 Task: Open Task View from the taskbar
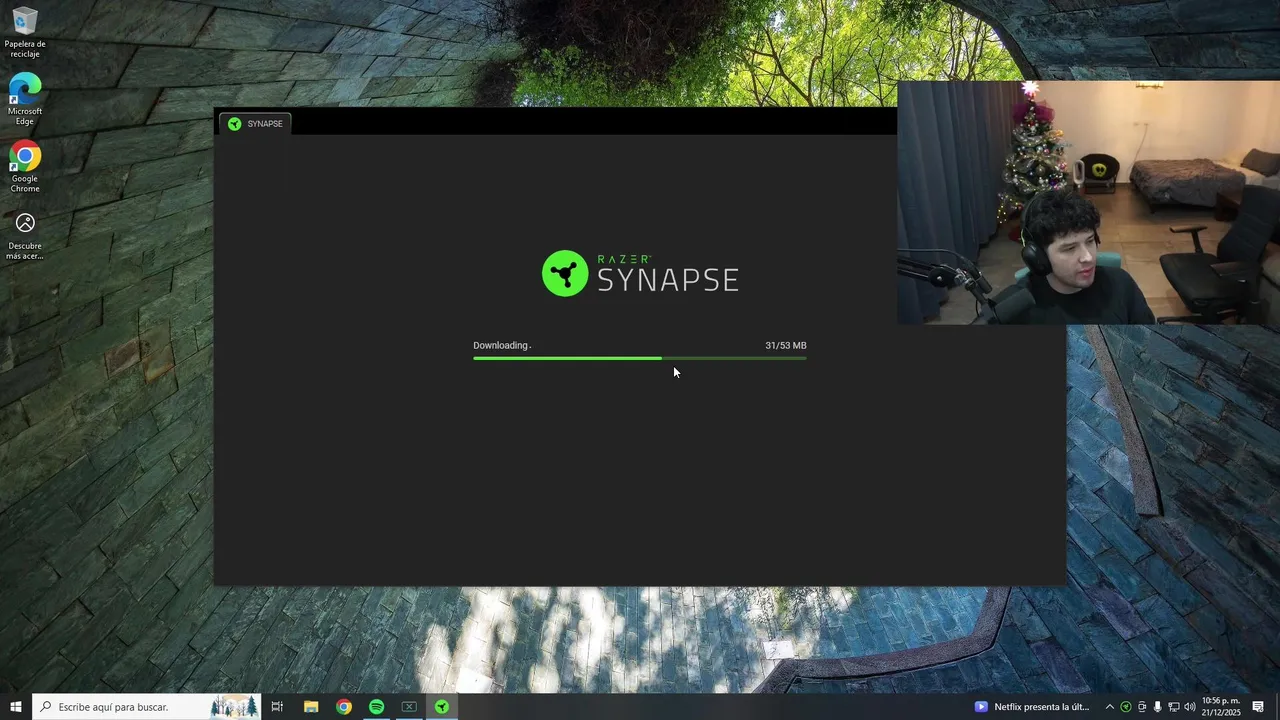click(x=277, y=707)
